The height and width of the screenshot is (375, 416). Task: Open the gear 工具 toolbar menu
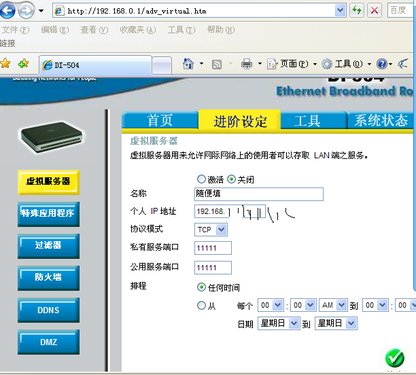coord(347,64)
